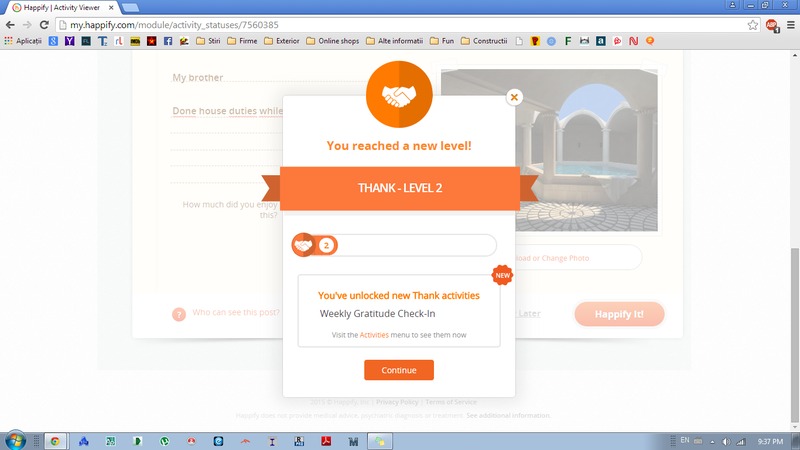
Task: Click 'You've unlocked new Thank activities' text
Action: point(399,295)
